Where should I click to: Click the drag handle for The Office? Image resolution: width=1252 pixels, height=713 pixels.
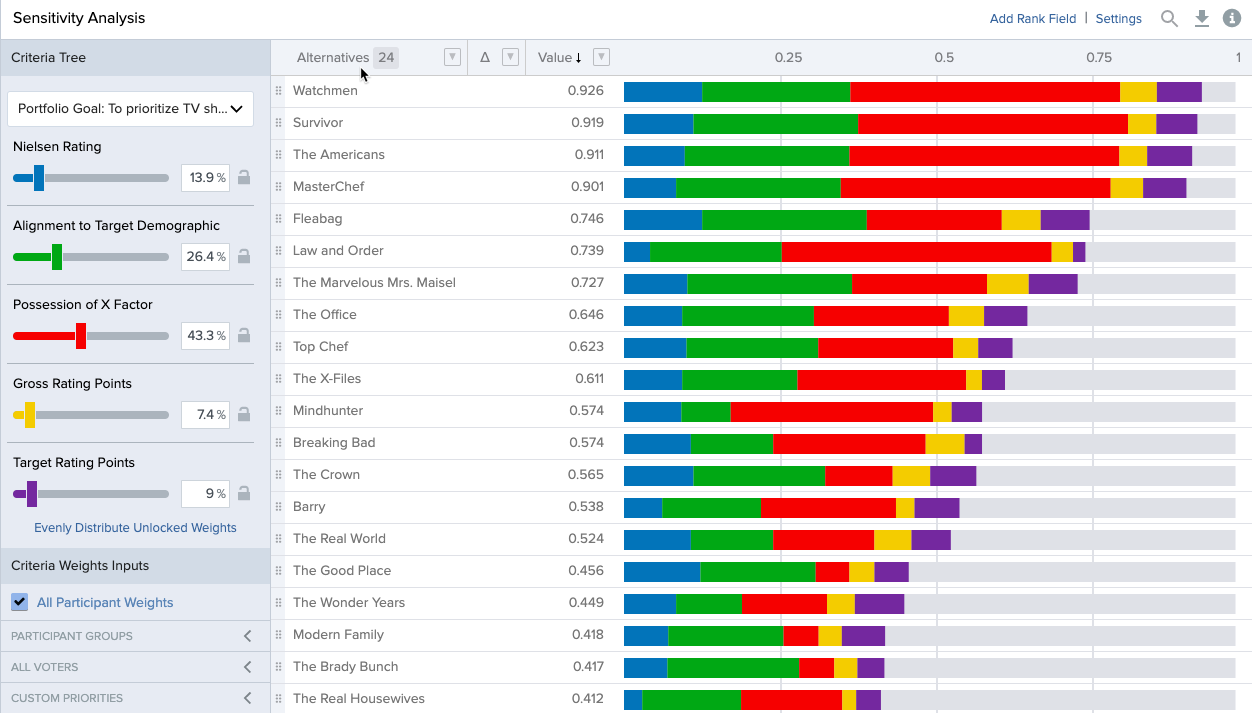click(x=278, y=315)
